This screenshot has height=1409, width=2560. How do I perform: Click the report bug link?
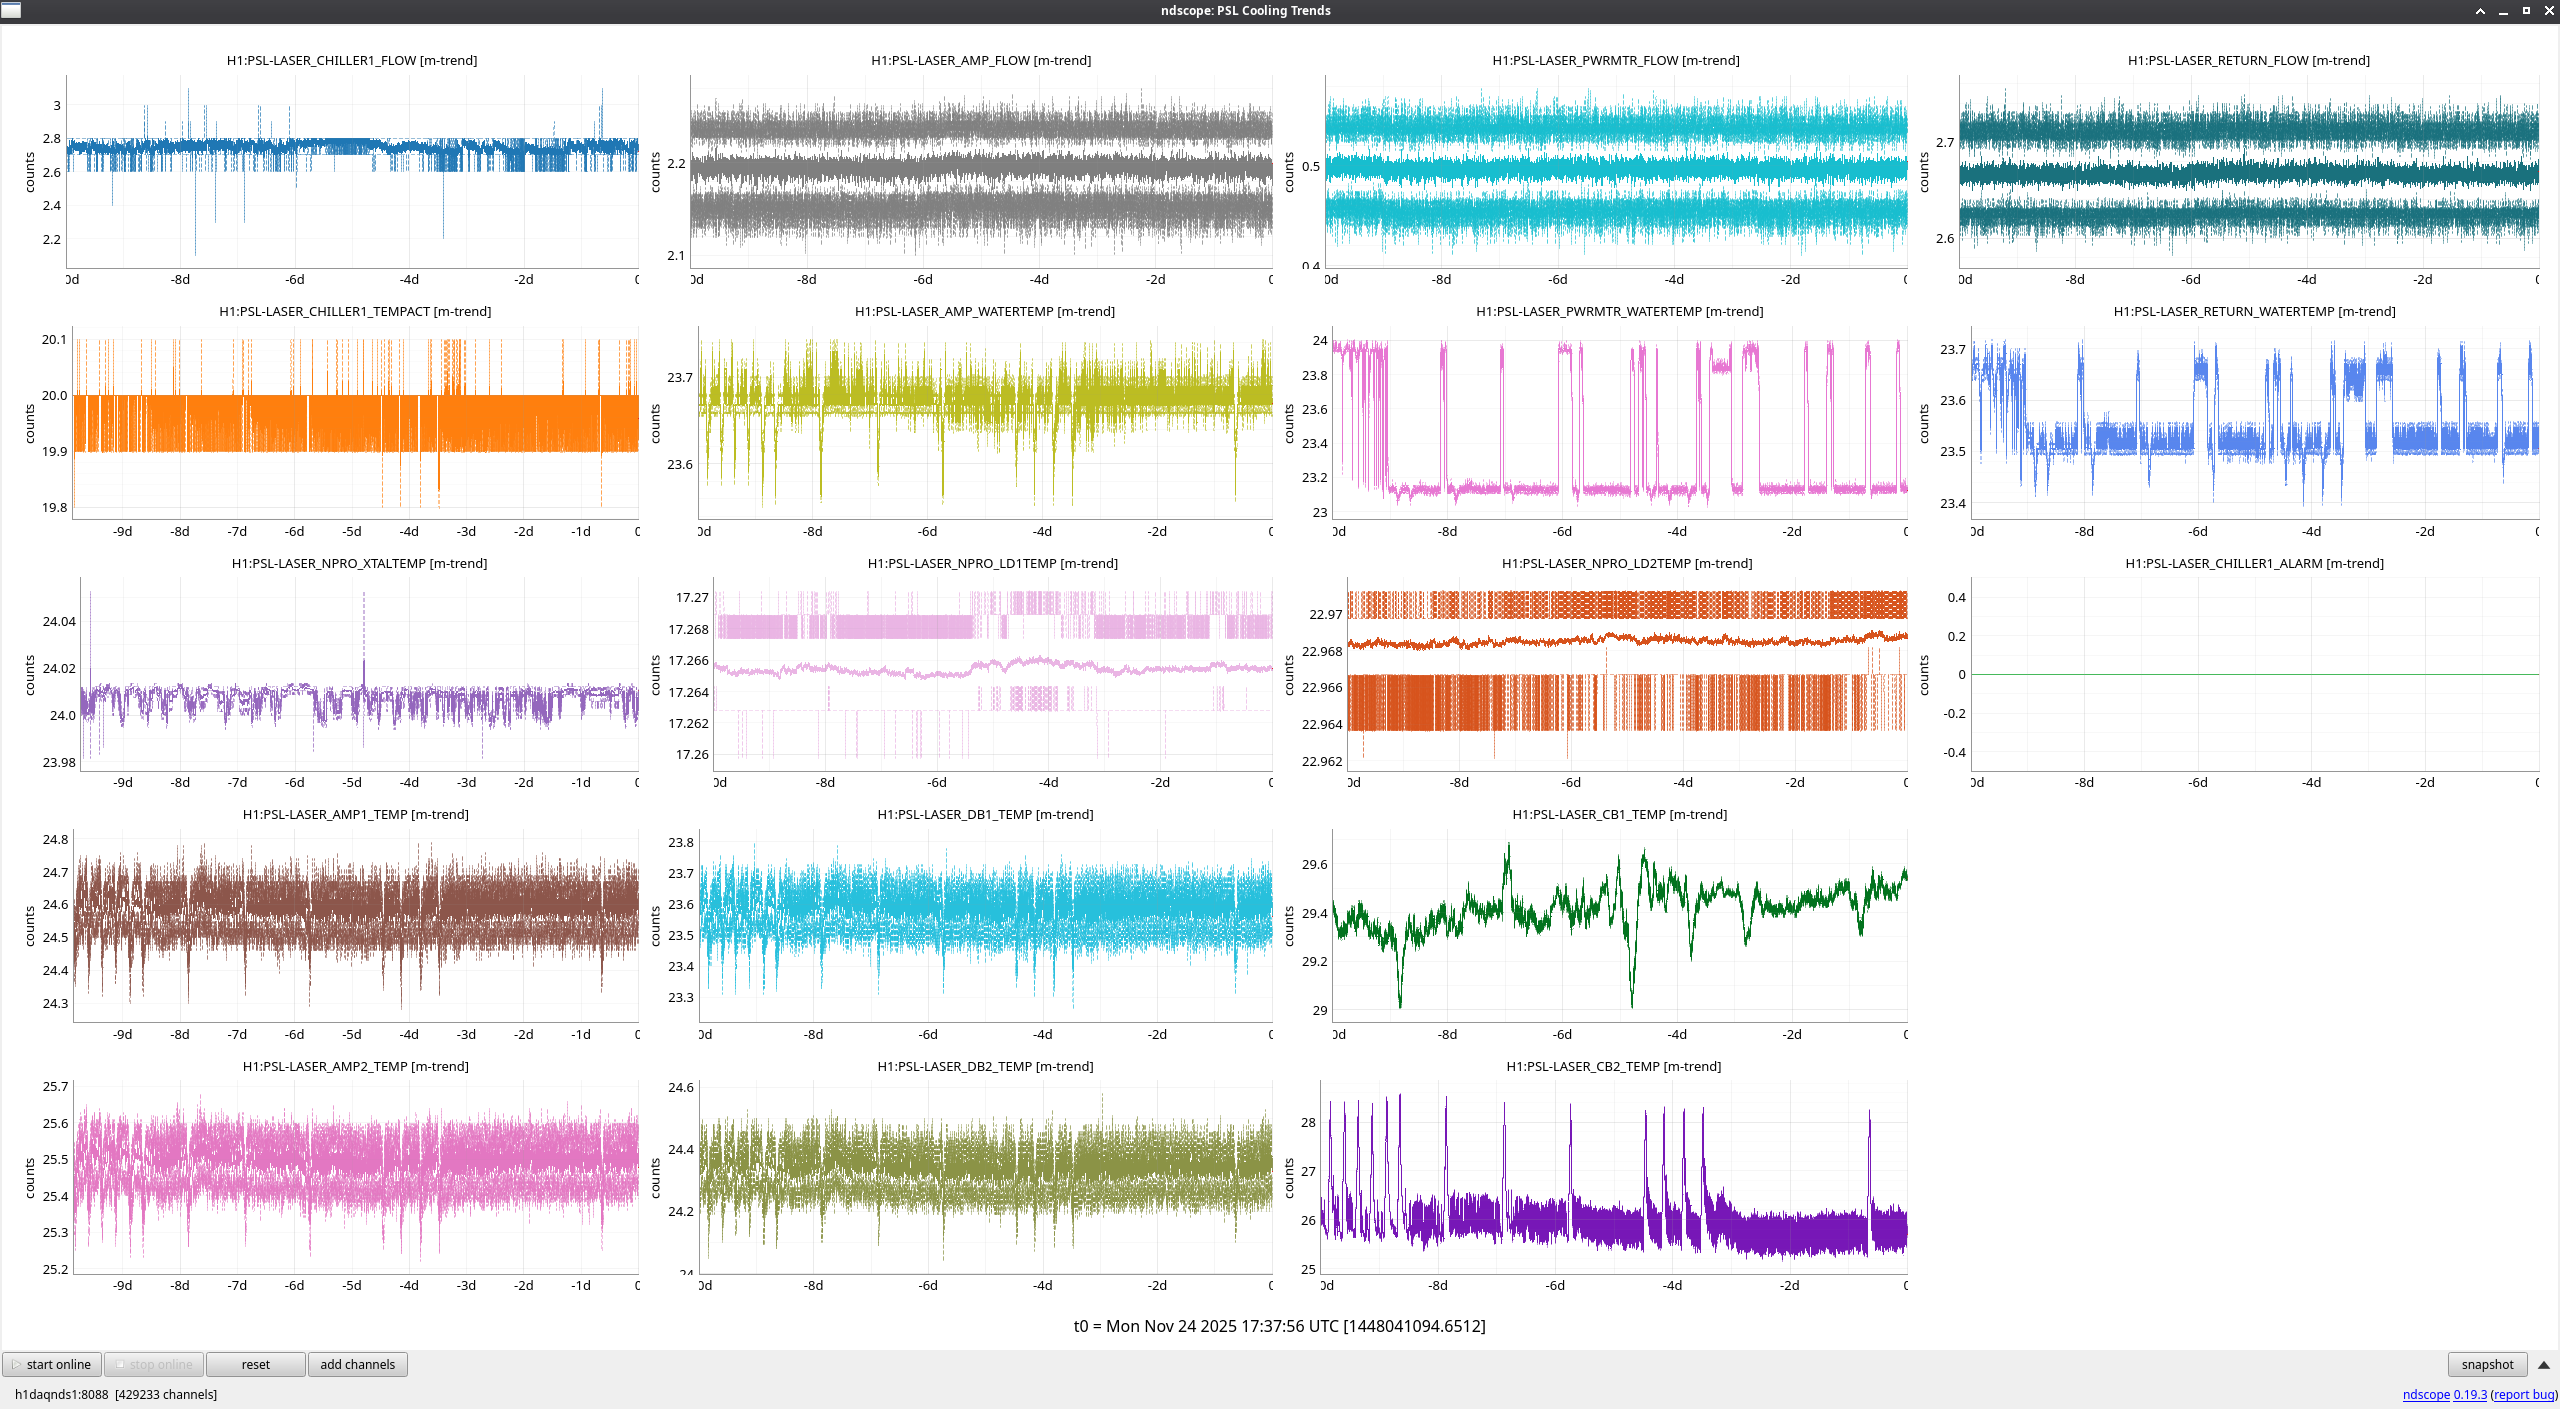[2523, 1394]
